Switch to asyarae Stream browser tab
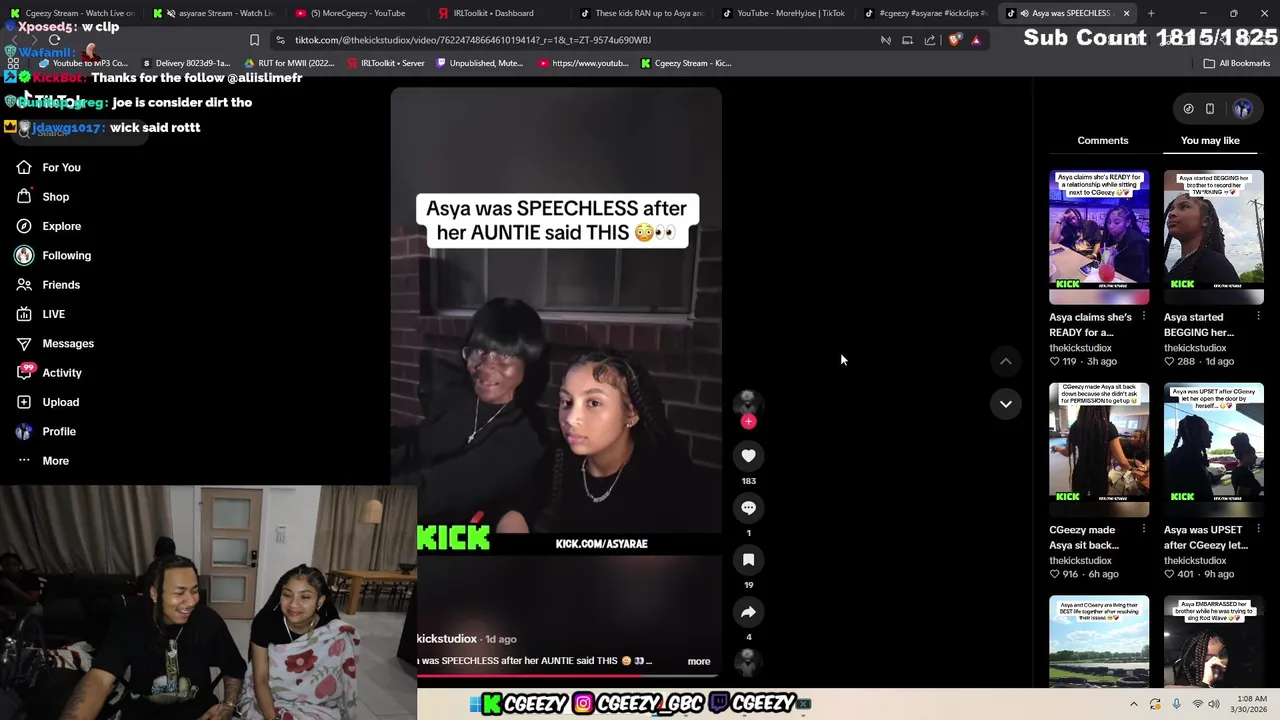The width and height of the screenshot is (1280, 720). tap(216, 13)
